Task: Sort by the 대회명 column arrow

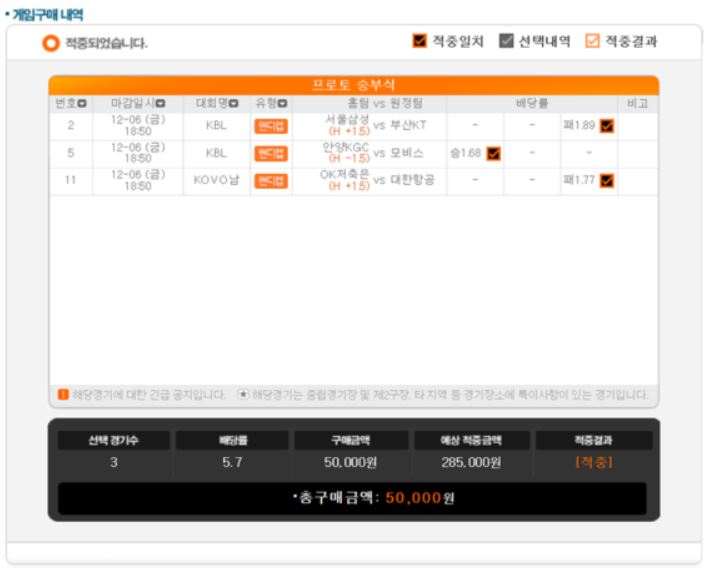Action: pos(233,104)
